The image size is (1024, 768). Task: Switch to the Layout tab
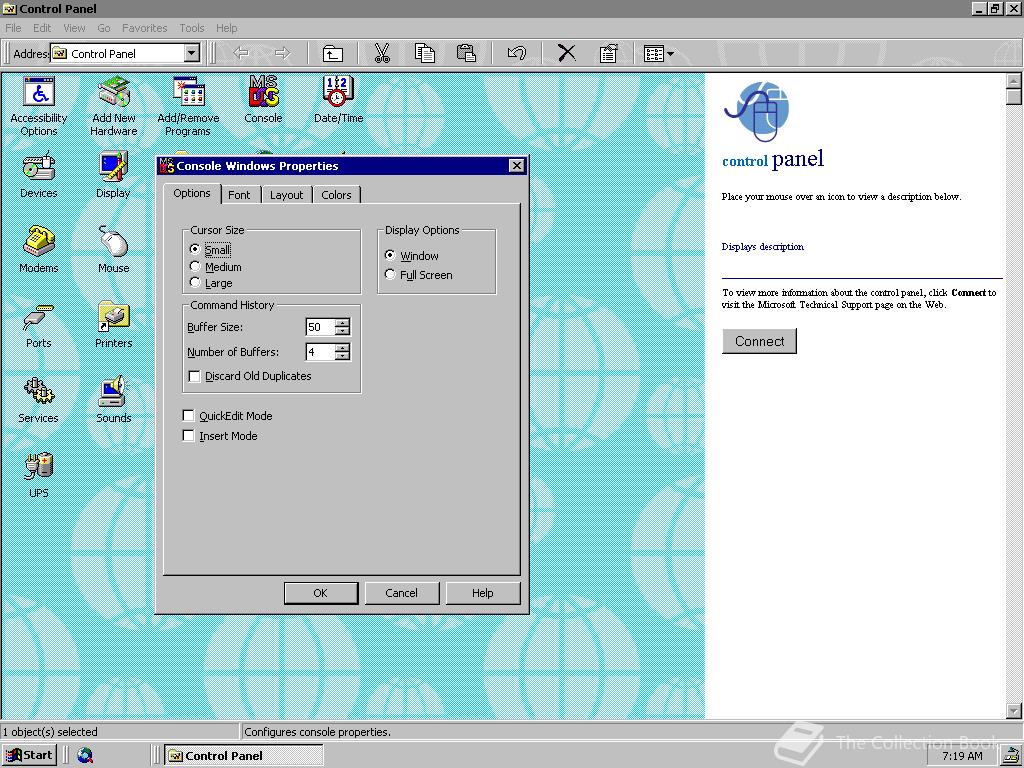[x=287, y=195]
